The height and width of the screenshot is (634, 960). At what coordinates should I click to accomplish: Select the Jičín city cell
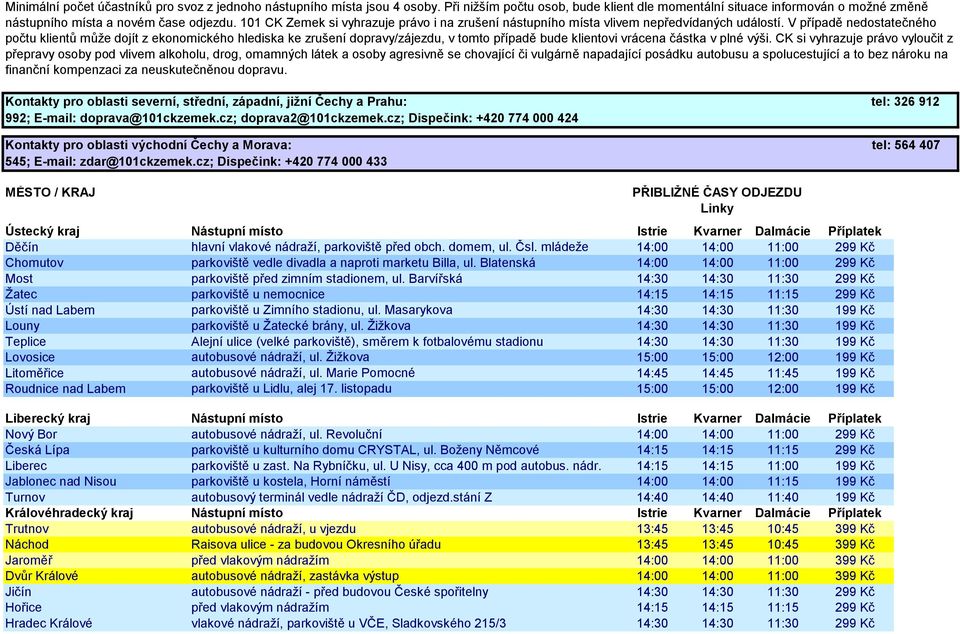pyautogui.click(x=18, y=592)
